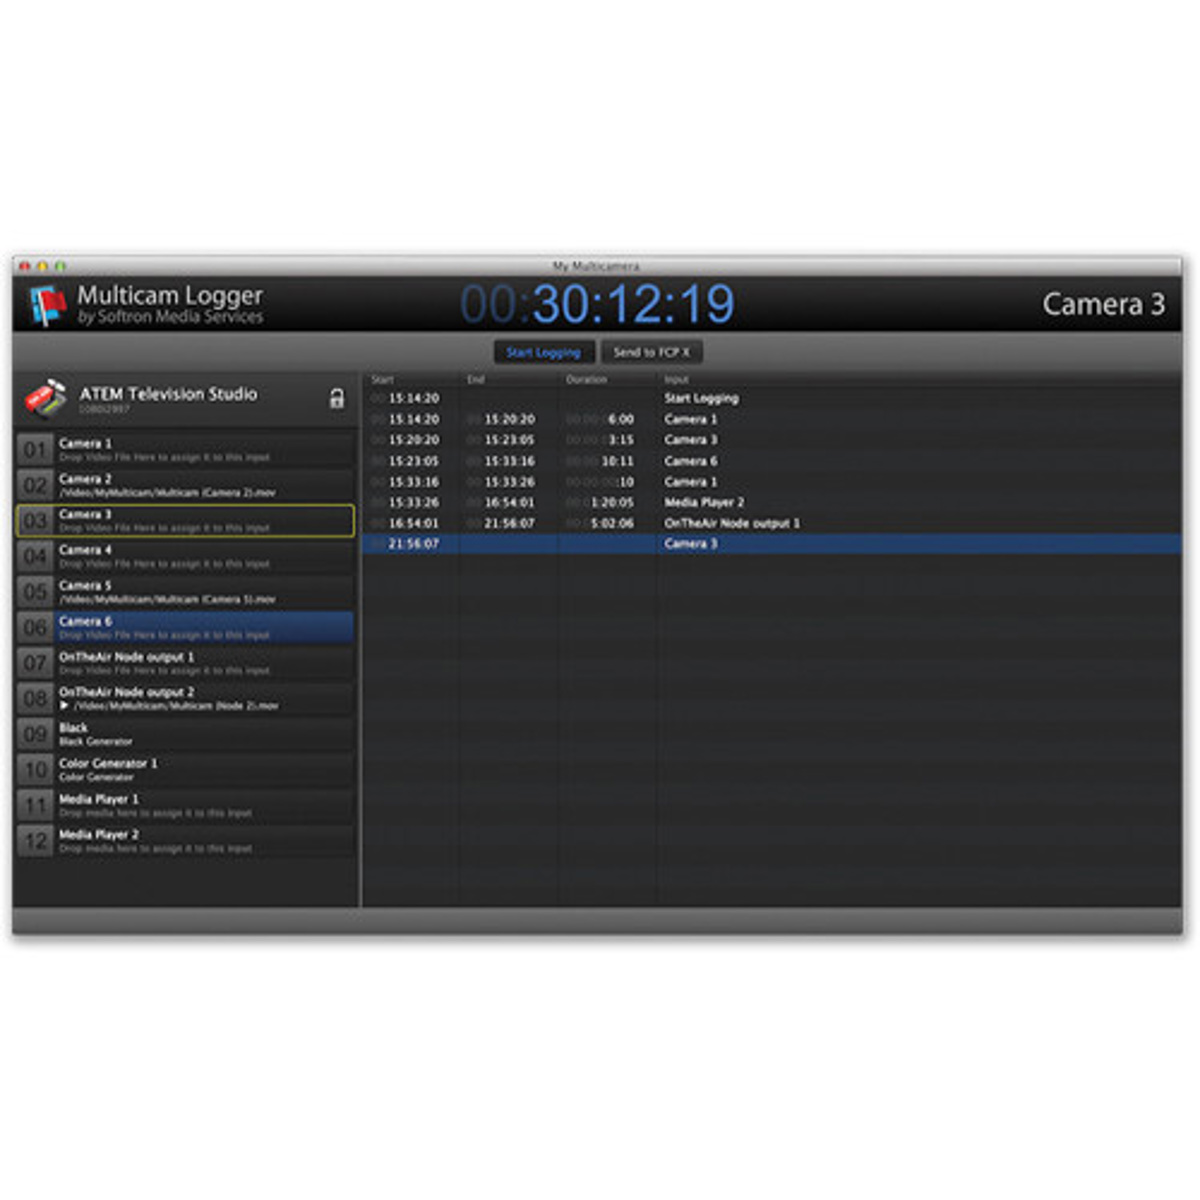This screenshot has height=1200, width=1200.
Task: Select input 04 Camera 4
Action: point(185,556)
